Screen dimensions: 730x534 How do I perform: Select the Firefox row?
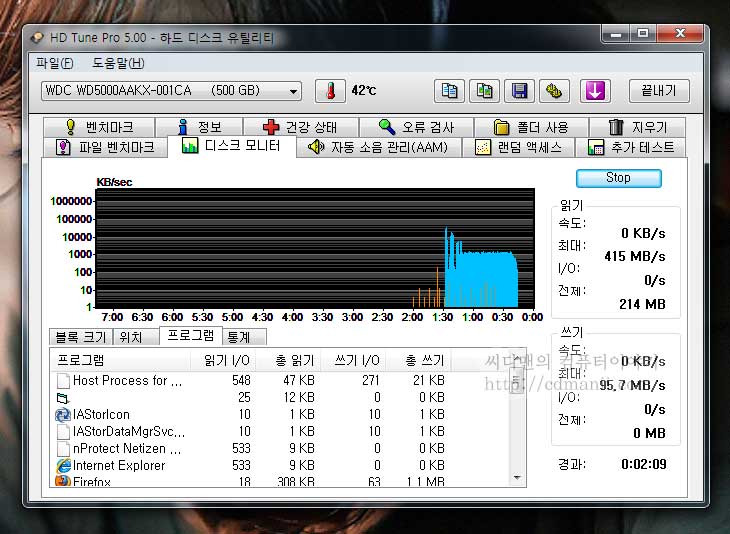(x=279, y=481)
